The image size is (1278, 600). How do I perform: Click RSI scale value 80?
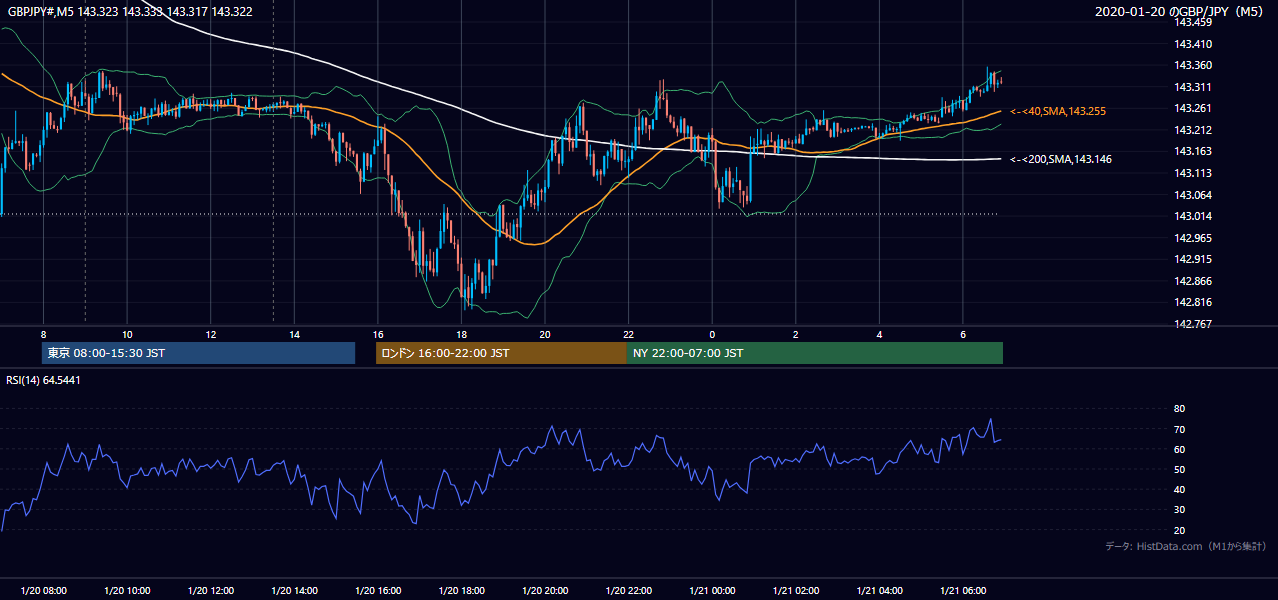pos(1179,409)
